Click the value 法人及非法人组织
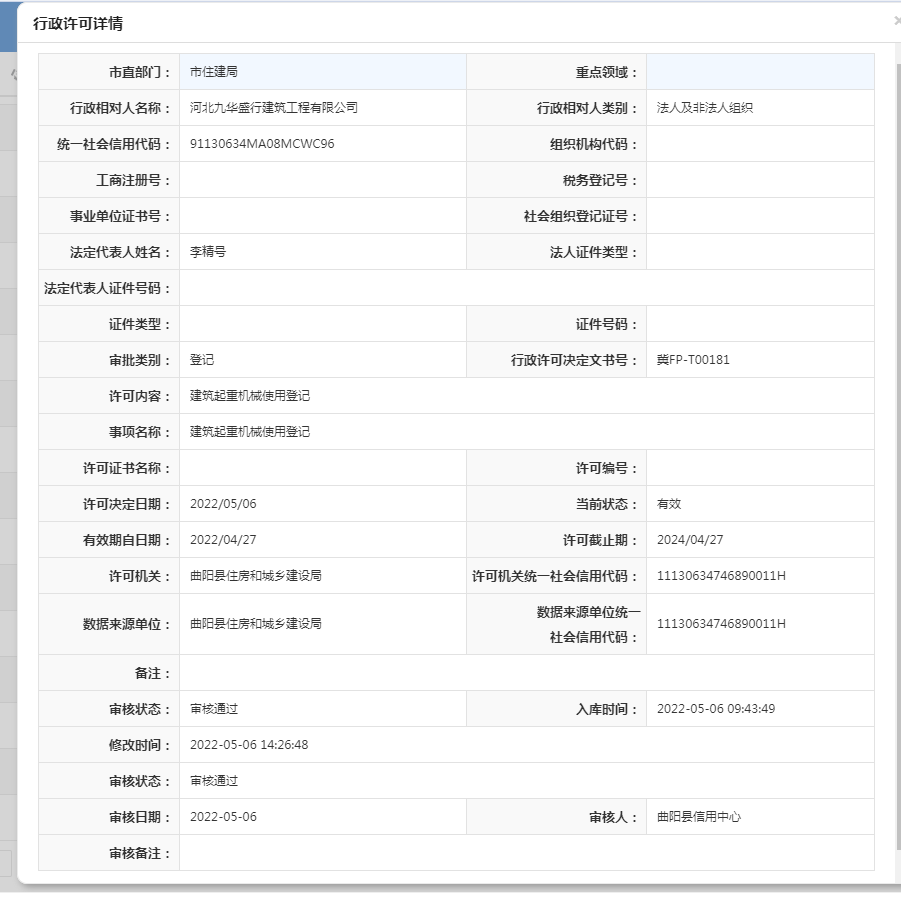Screen dimensions: 901x897 point(704,107)
